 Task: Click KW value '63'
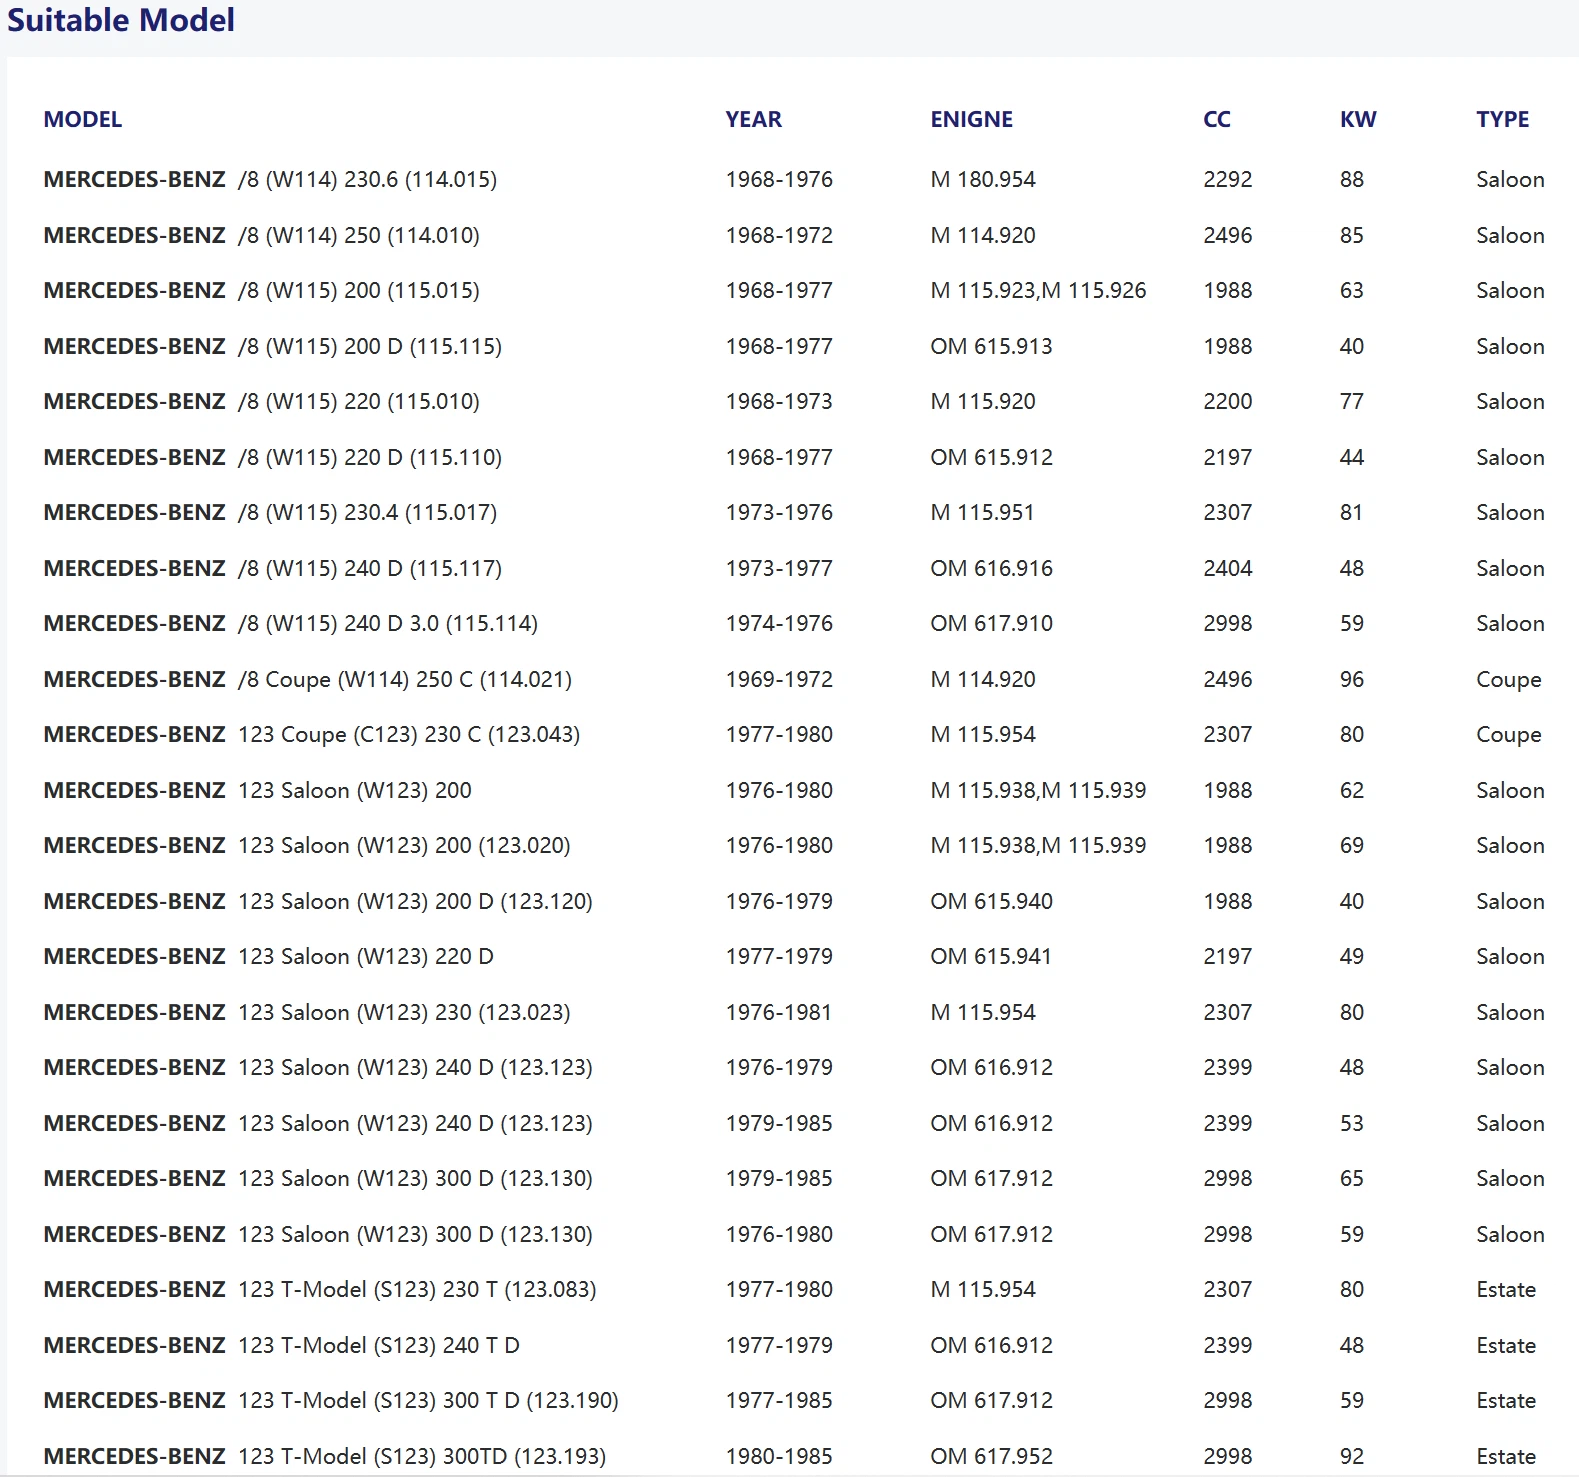pos(1352,290)
